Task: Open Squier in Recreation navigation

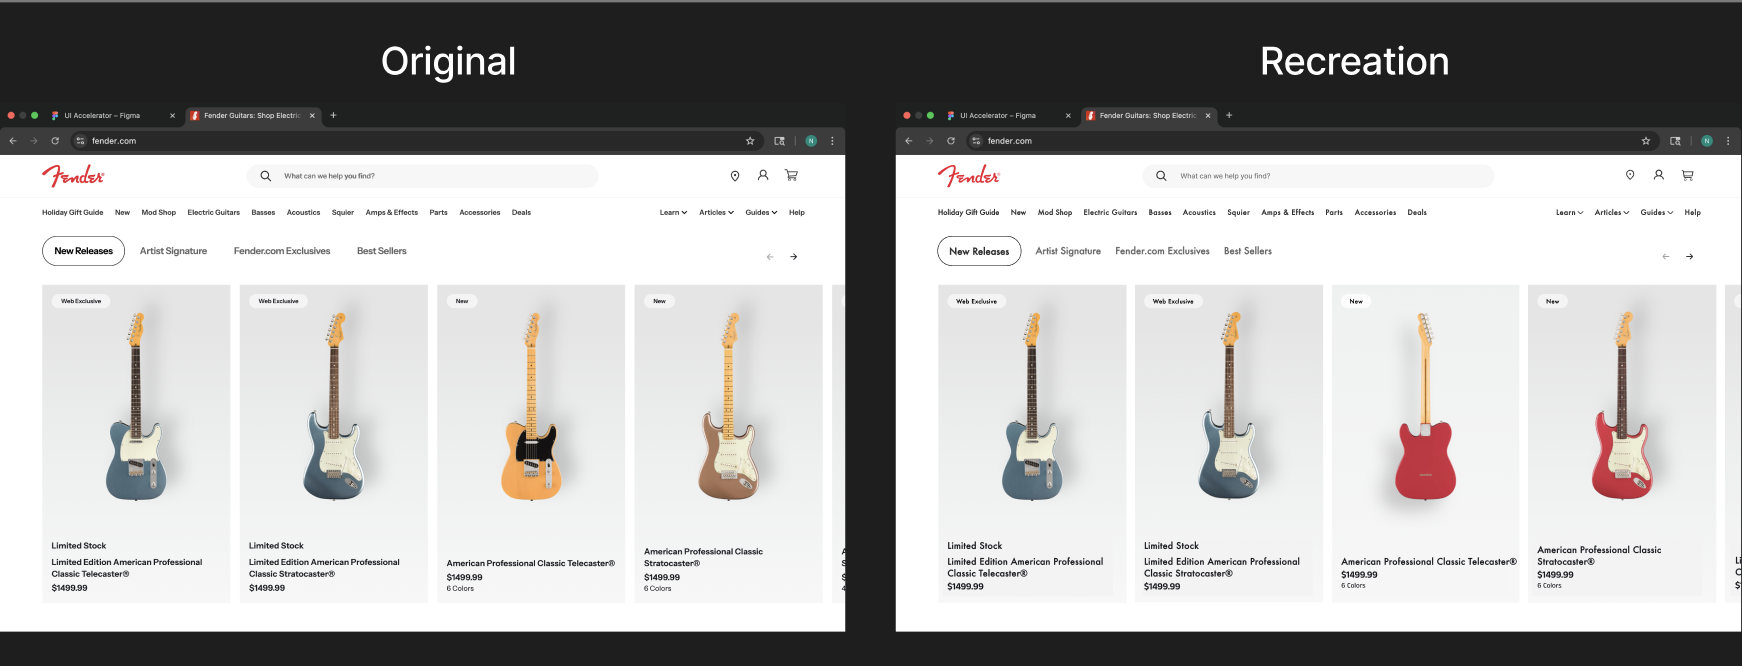Action: pos(1238,212)
